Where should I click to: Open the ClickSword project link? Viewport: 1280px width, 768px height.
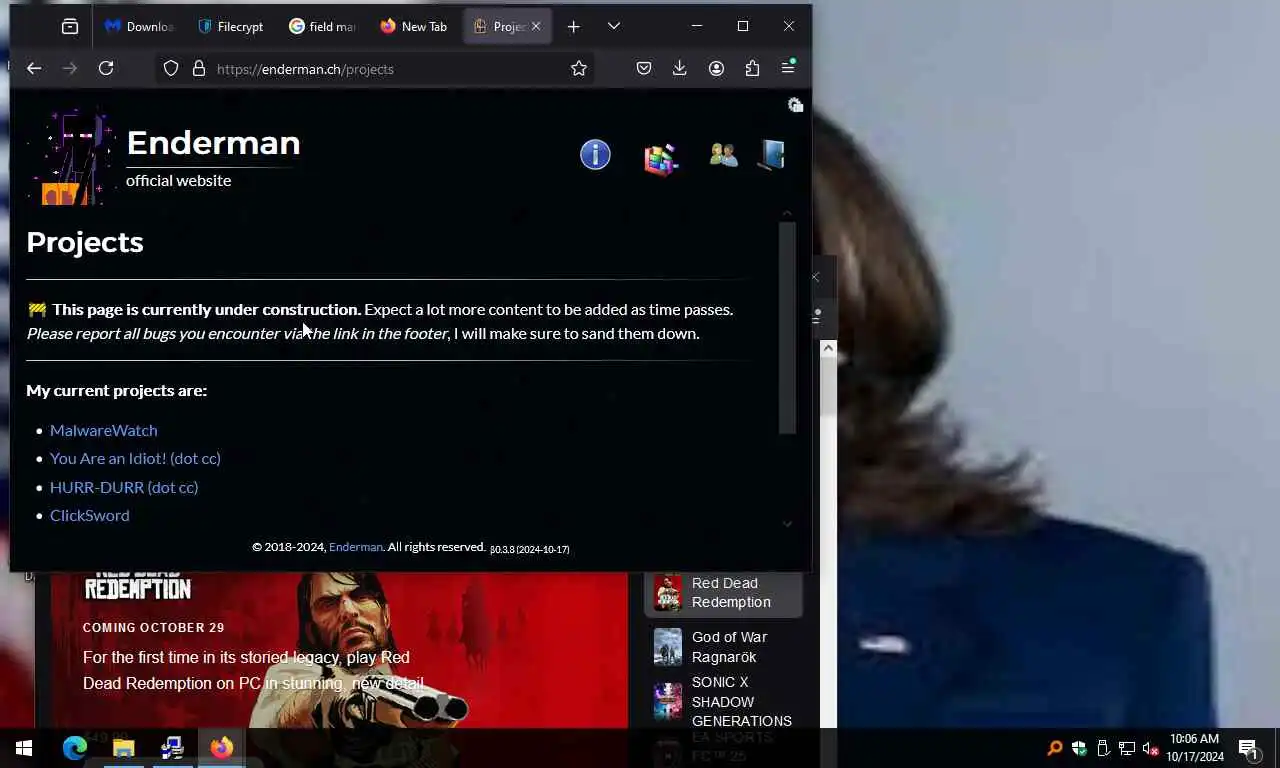pos(90,515)
